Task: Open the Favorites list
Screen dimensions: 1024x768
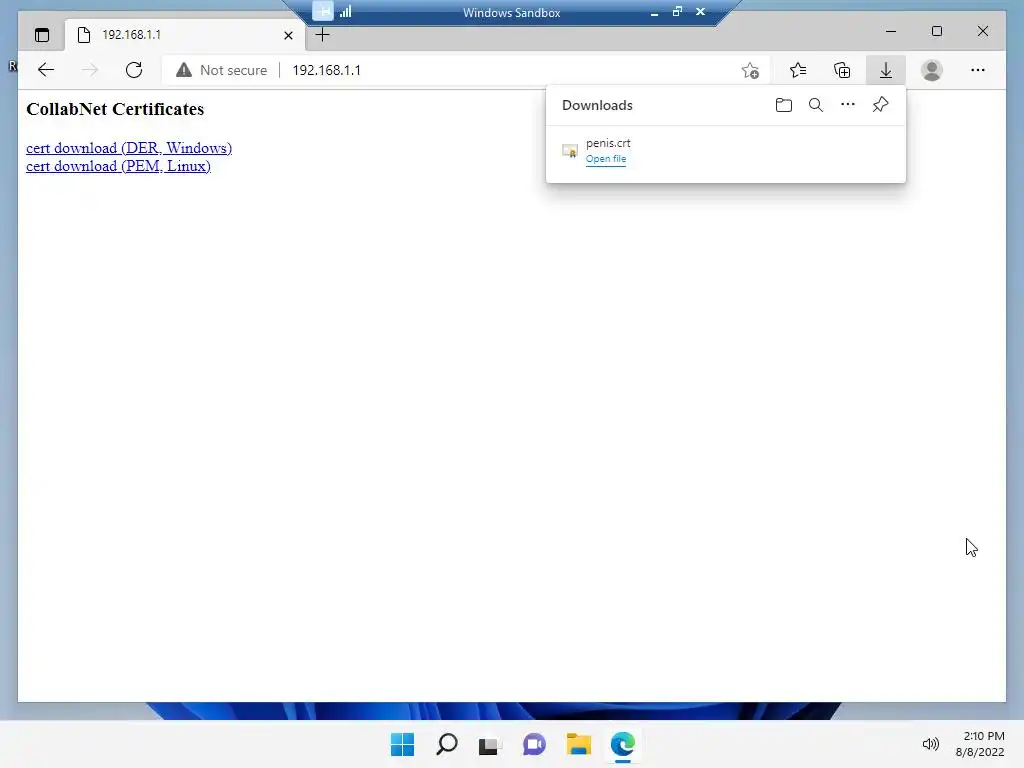Action: tap(798, 70)
